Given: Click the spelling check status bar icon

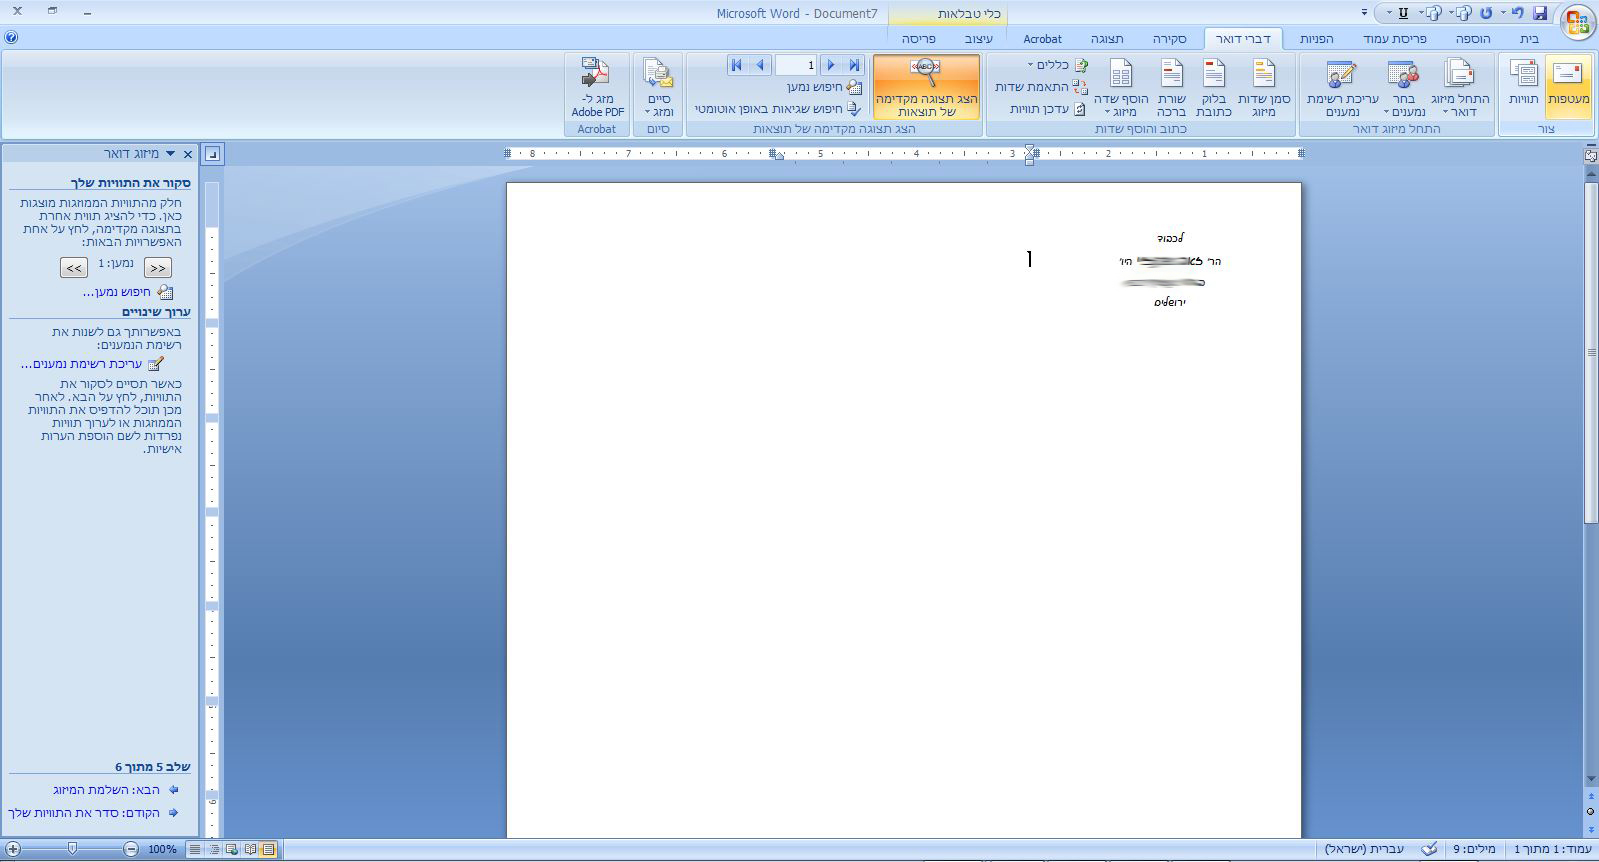Looking at the screenshot, I should [1429, 849].
